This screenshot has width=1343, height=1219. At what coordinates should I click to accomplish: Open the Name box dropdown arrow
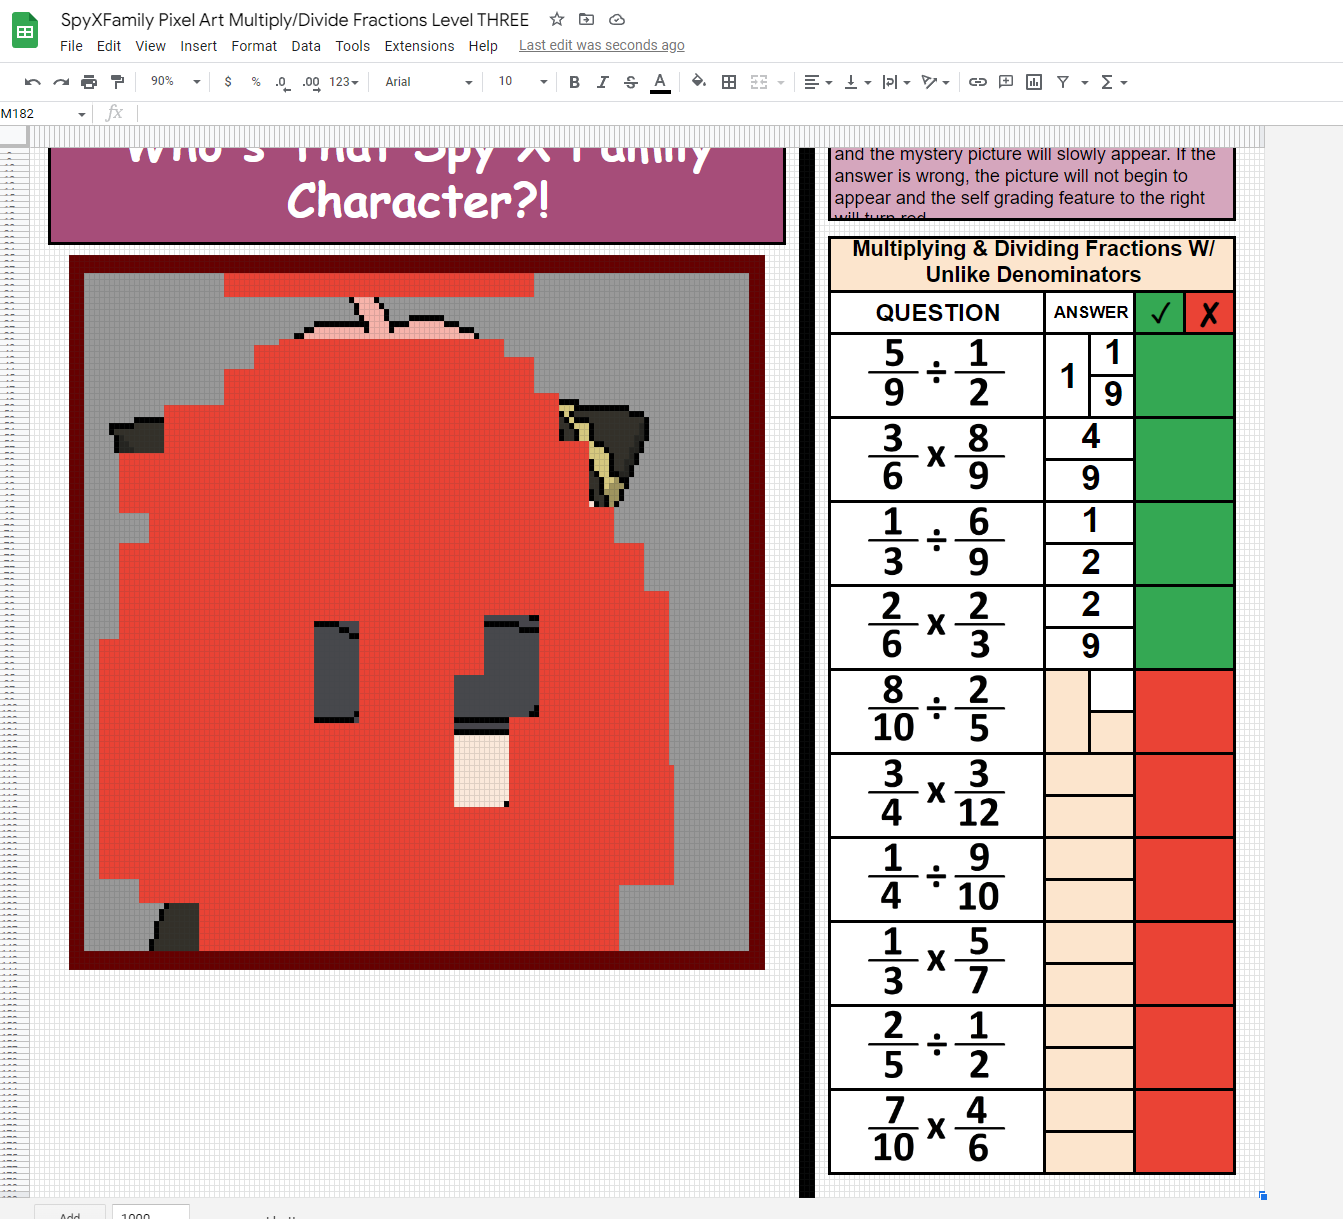(x=82, y=114)
